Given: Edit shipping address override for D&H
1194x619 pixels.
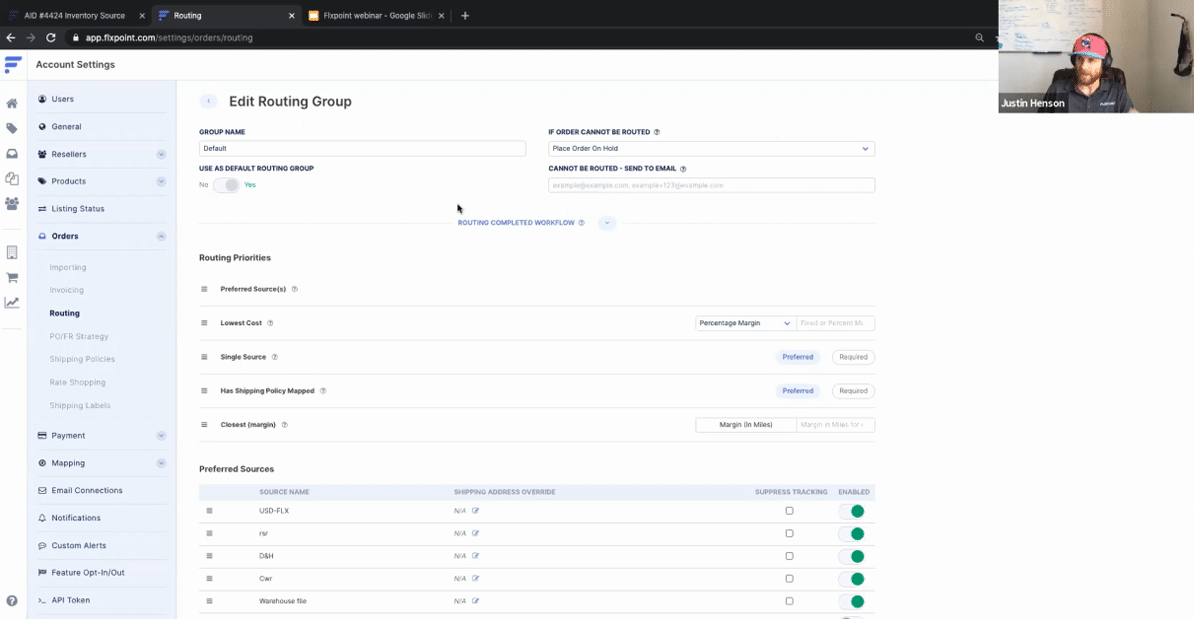Looking at the screenshot, I should (475, 556).
